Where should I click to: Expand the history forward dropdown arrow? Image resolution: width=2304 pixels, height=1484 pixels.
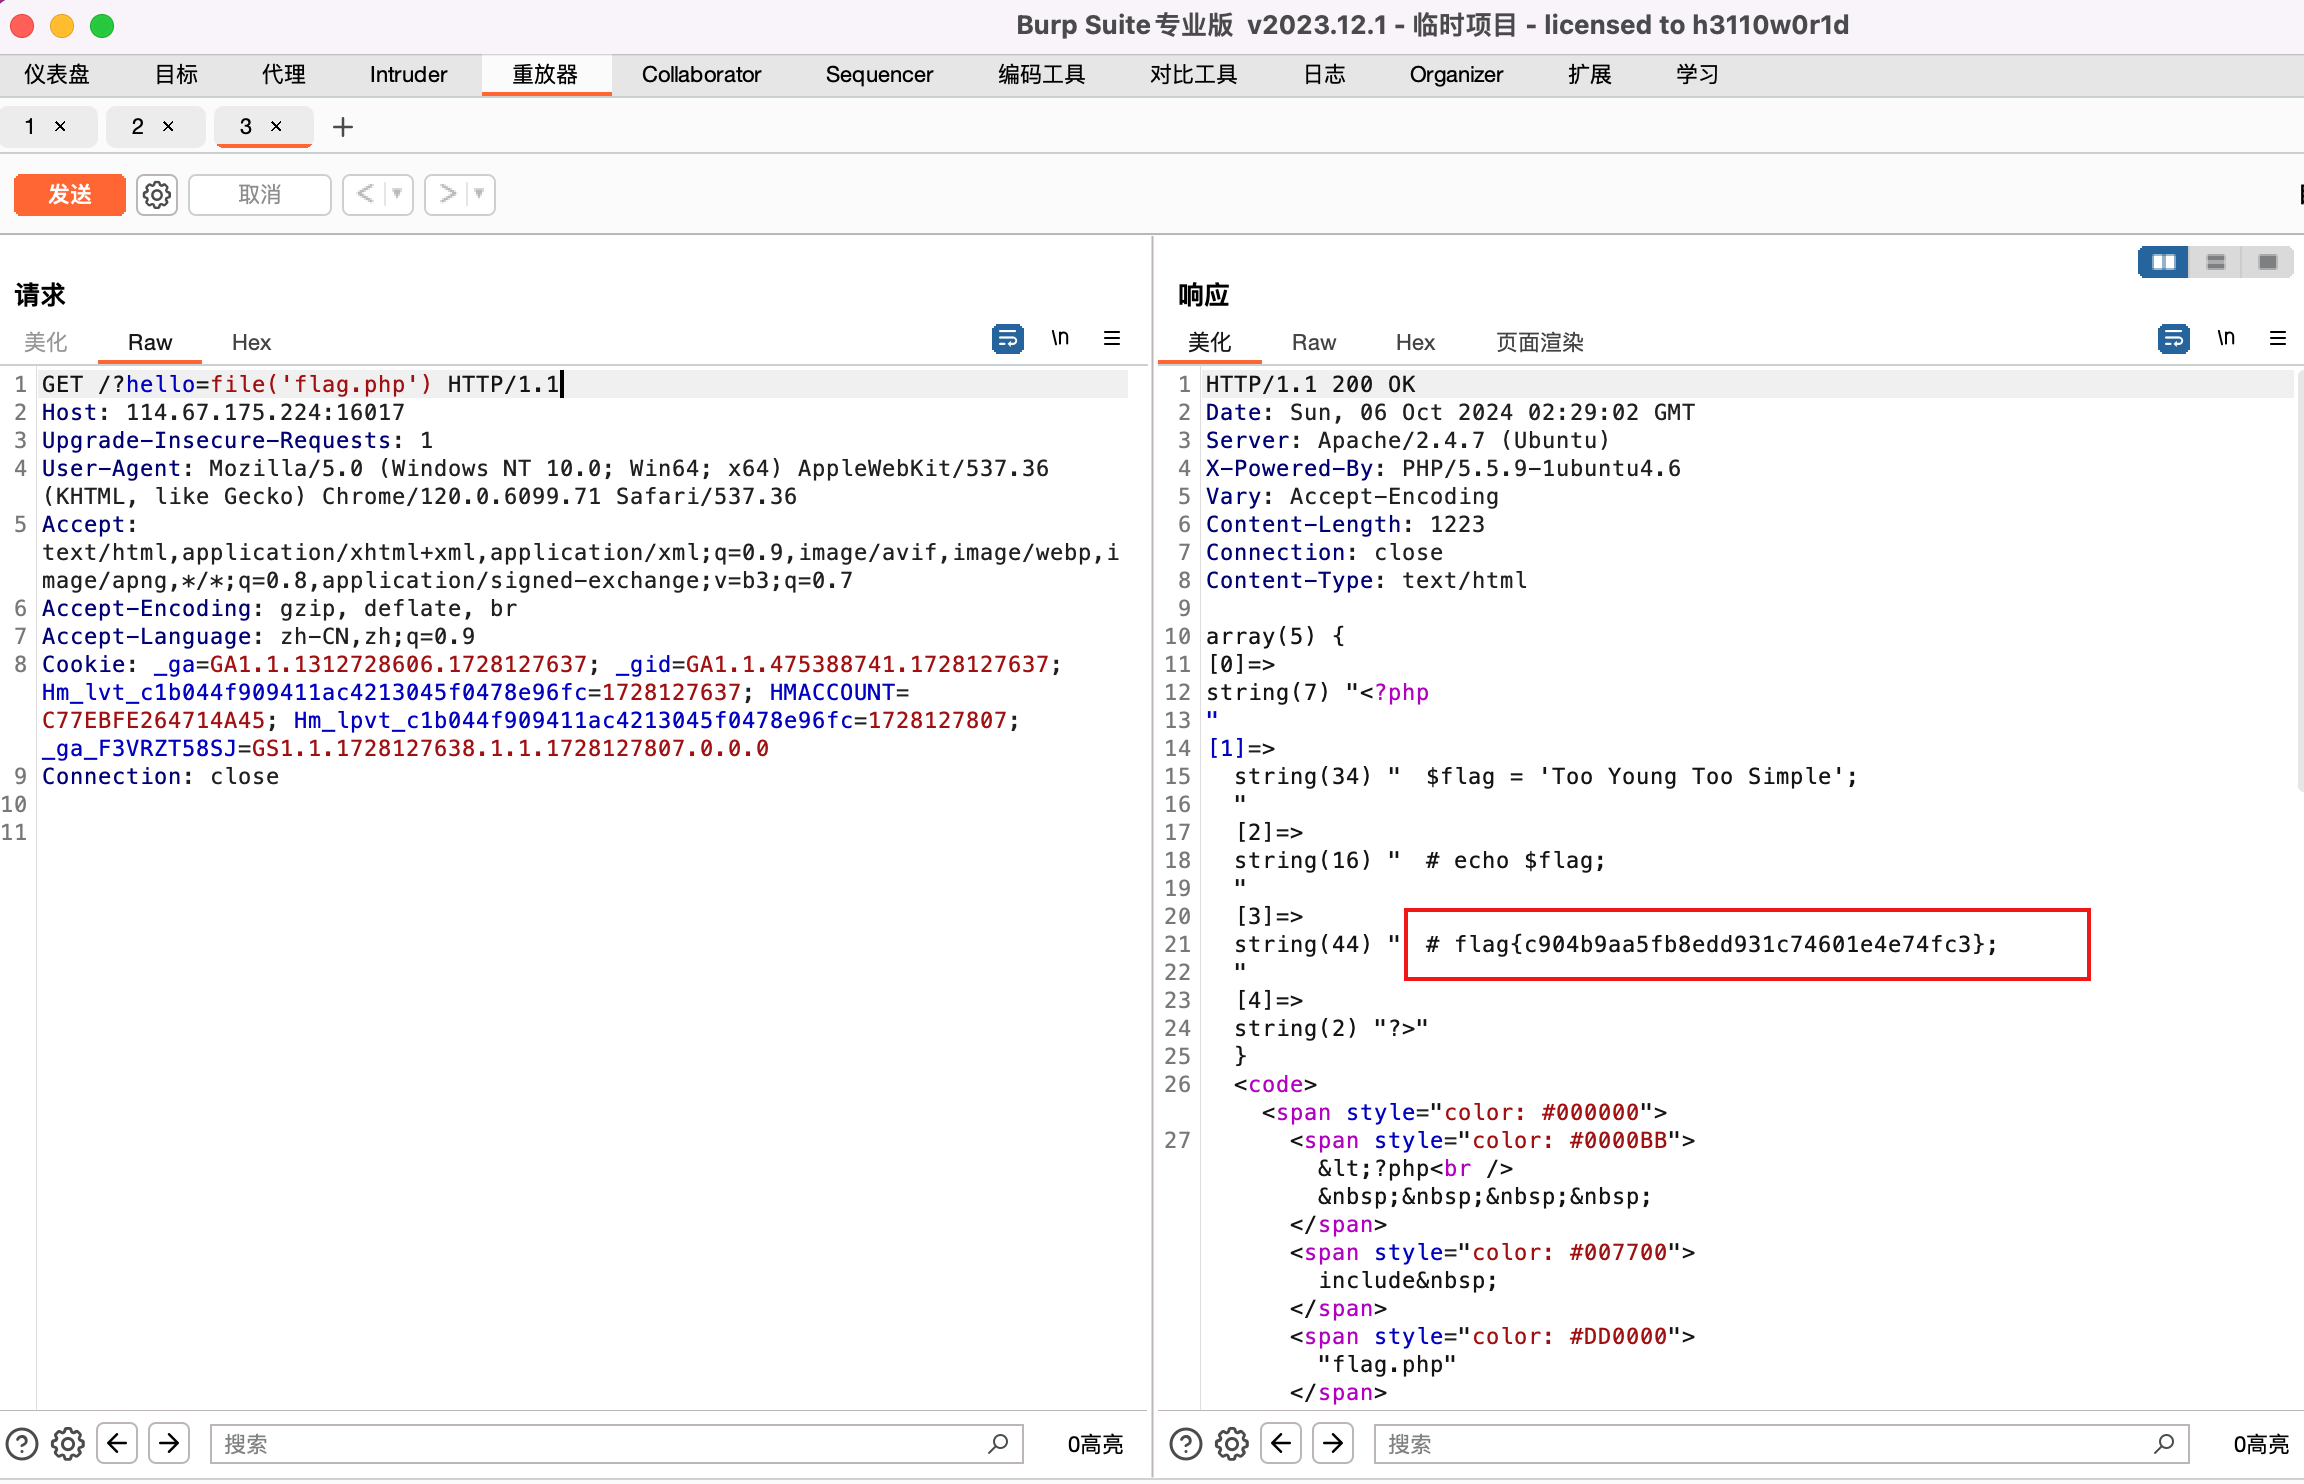(479, 194)
